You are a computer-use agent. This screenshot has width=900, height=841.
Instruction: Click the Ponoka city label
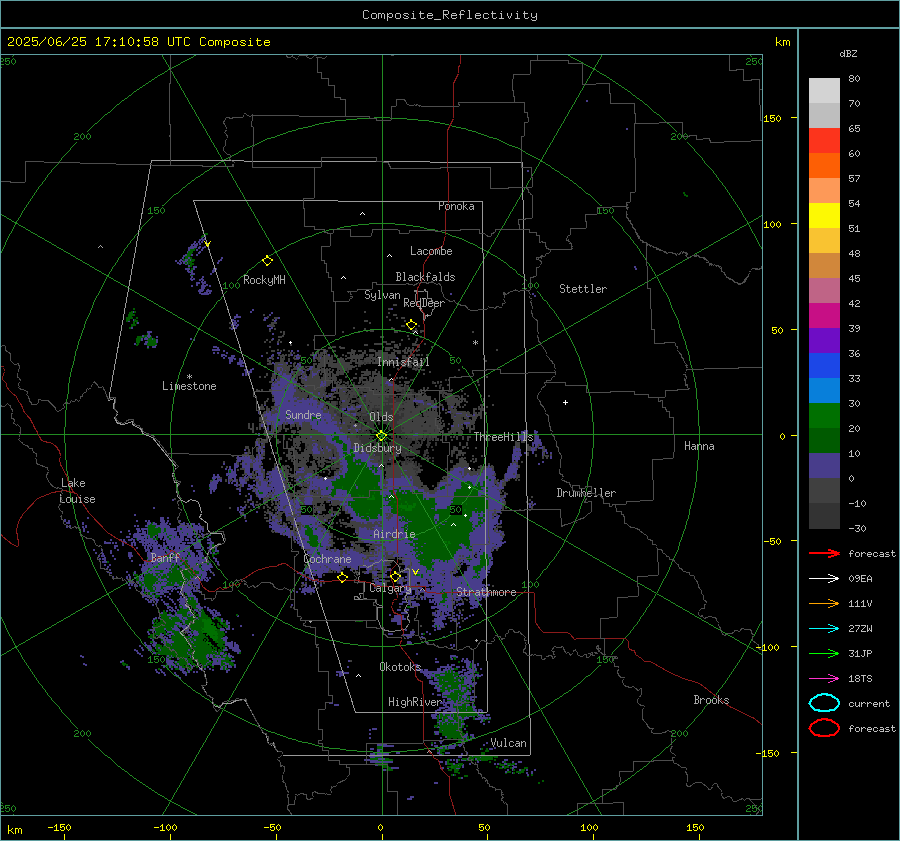pos(456,206)
